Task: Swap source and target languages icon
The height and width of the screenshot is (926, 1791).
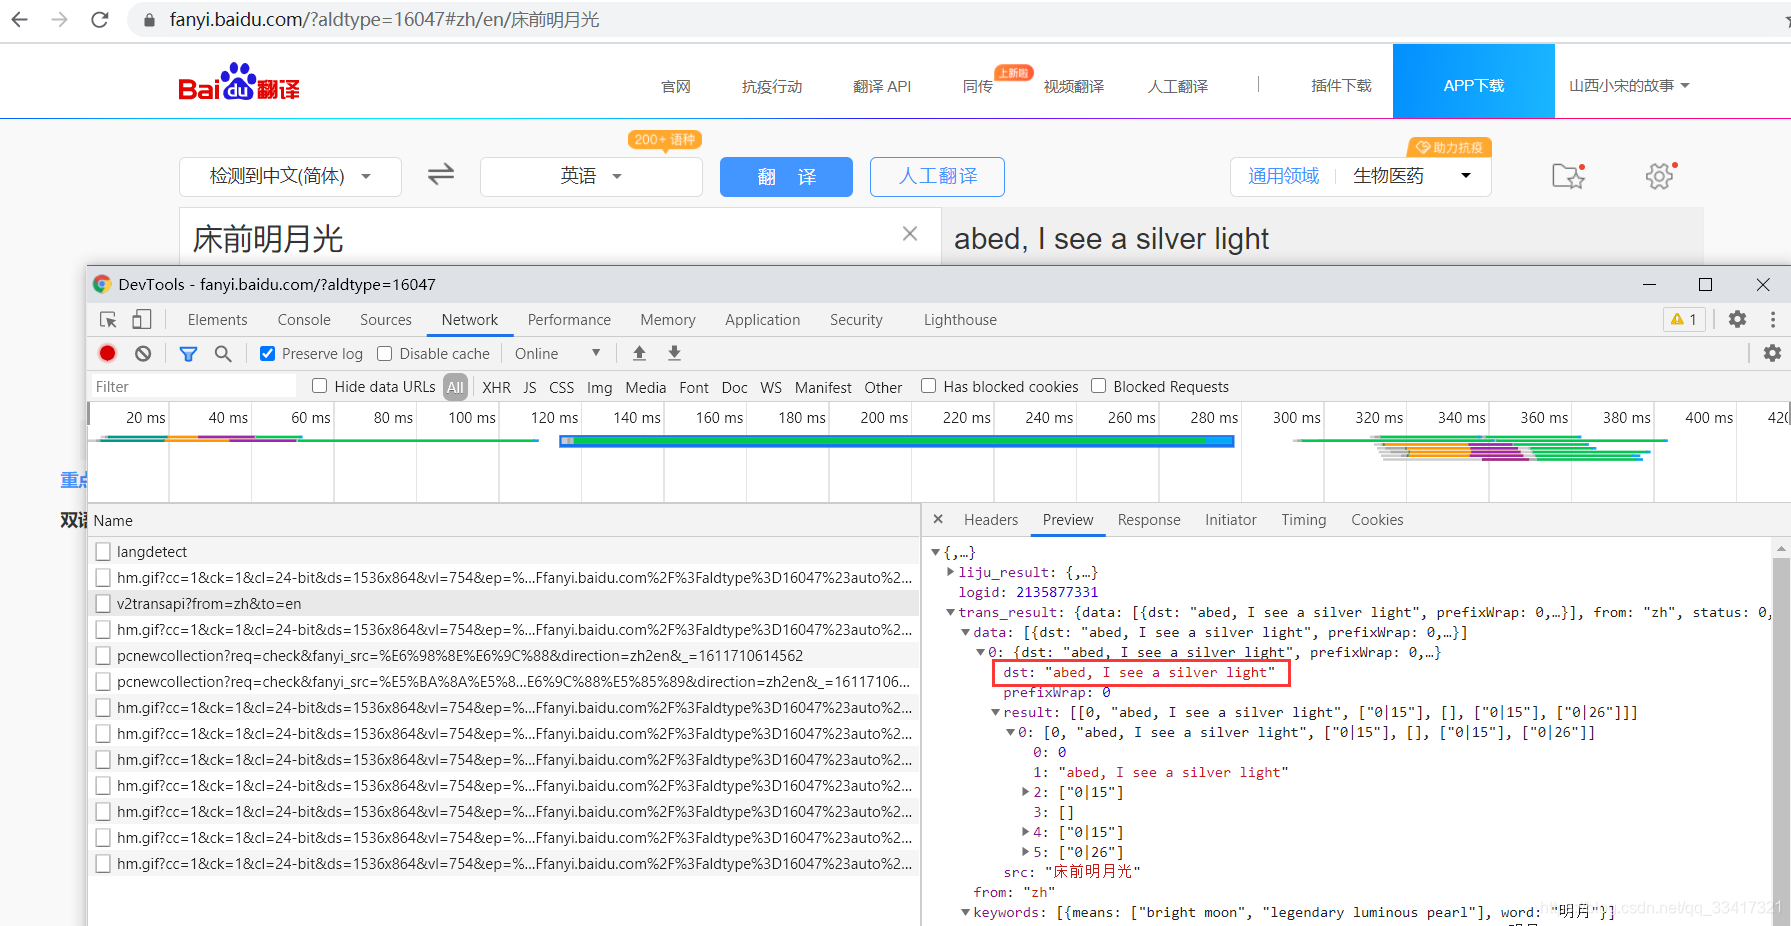Action: 441,175
